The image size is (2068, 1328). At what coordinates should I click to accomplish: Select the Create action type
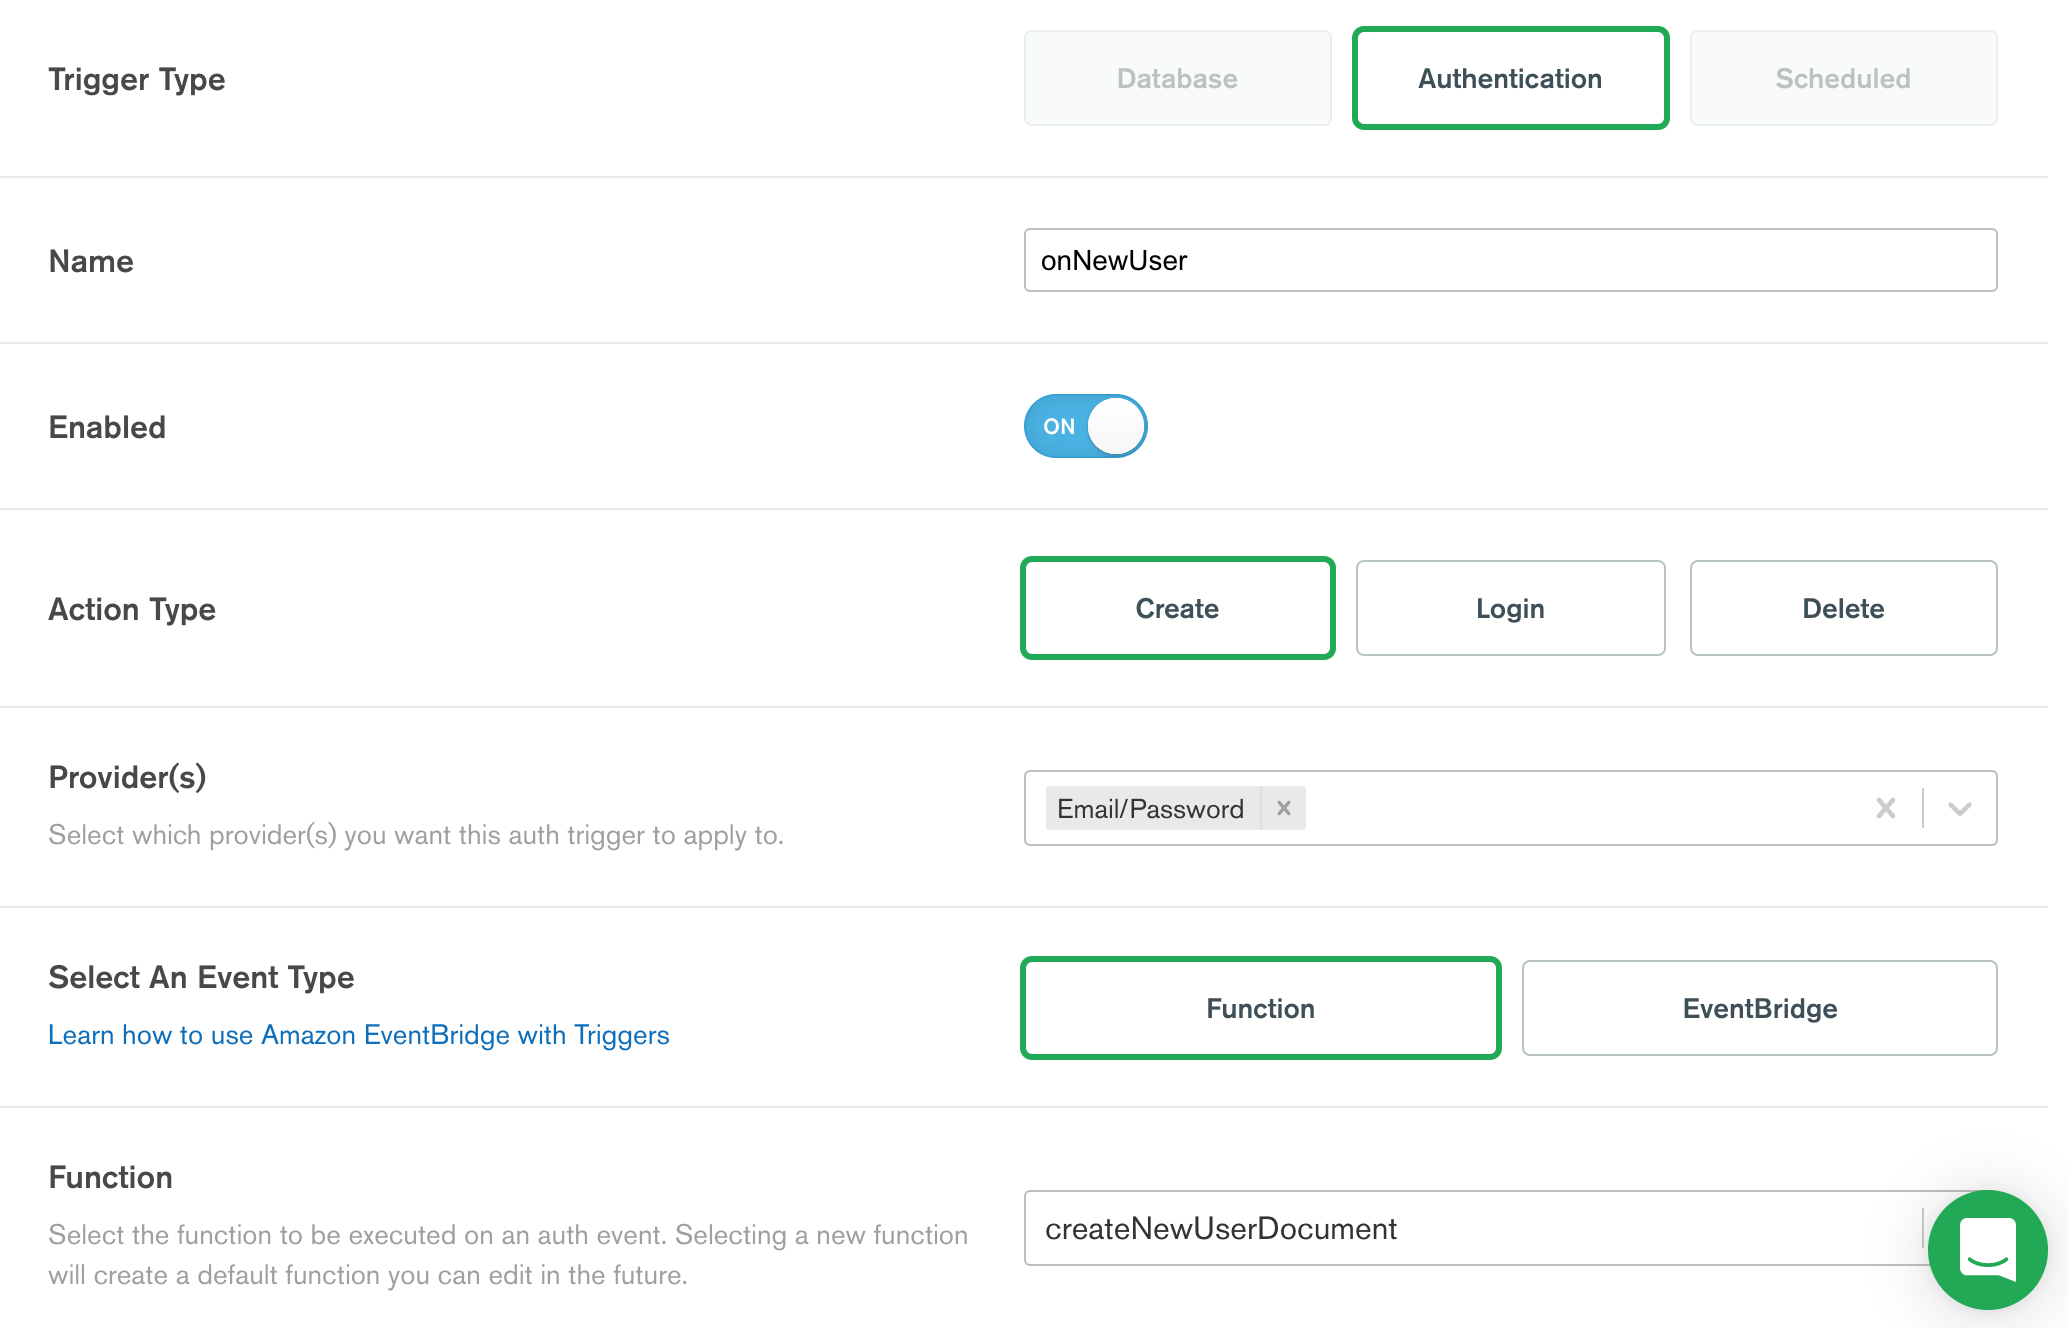[x=1177, y=608]
